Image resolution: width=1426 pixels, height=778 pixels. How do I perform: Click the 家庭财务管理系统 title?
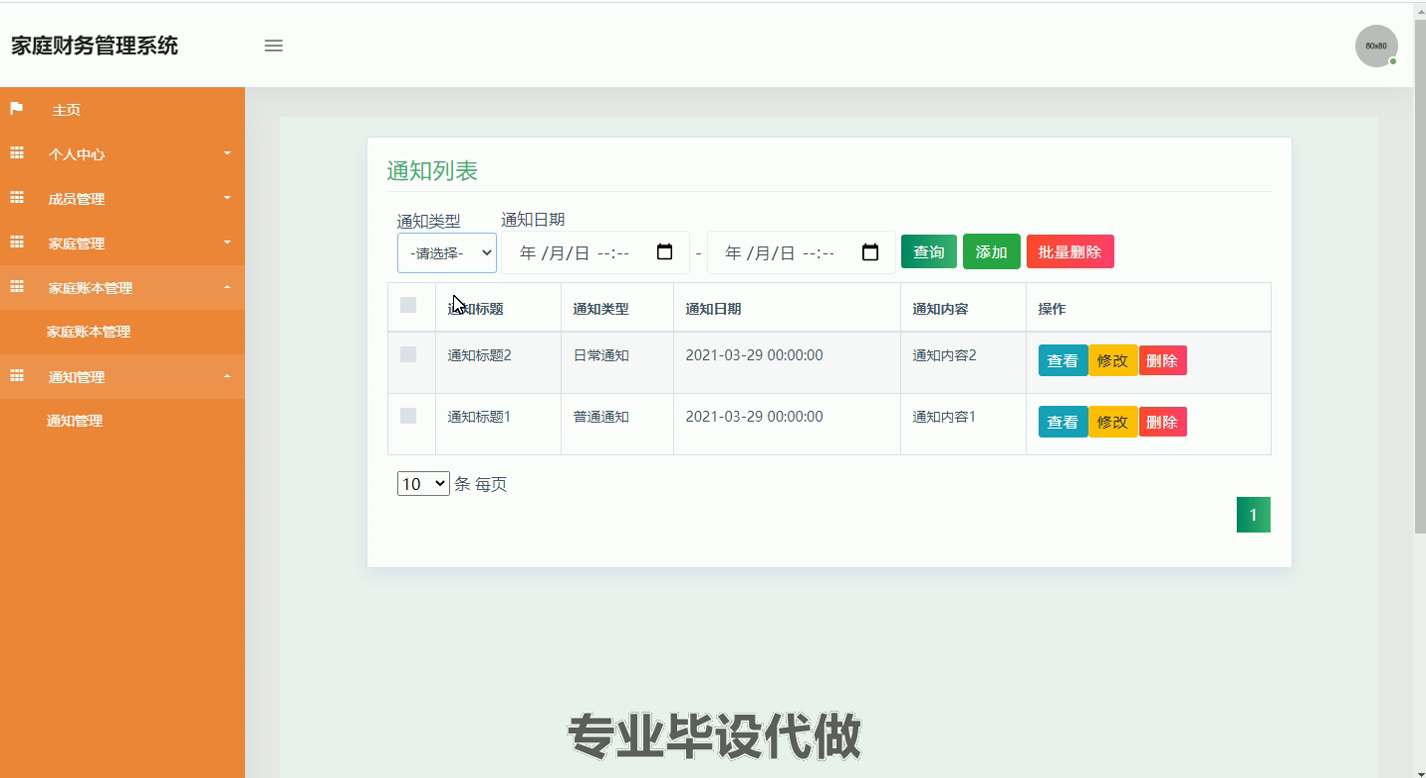click(x=94, y=45)
